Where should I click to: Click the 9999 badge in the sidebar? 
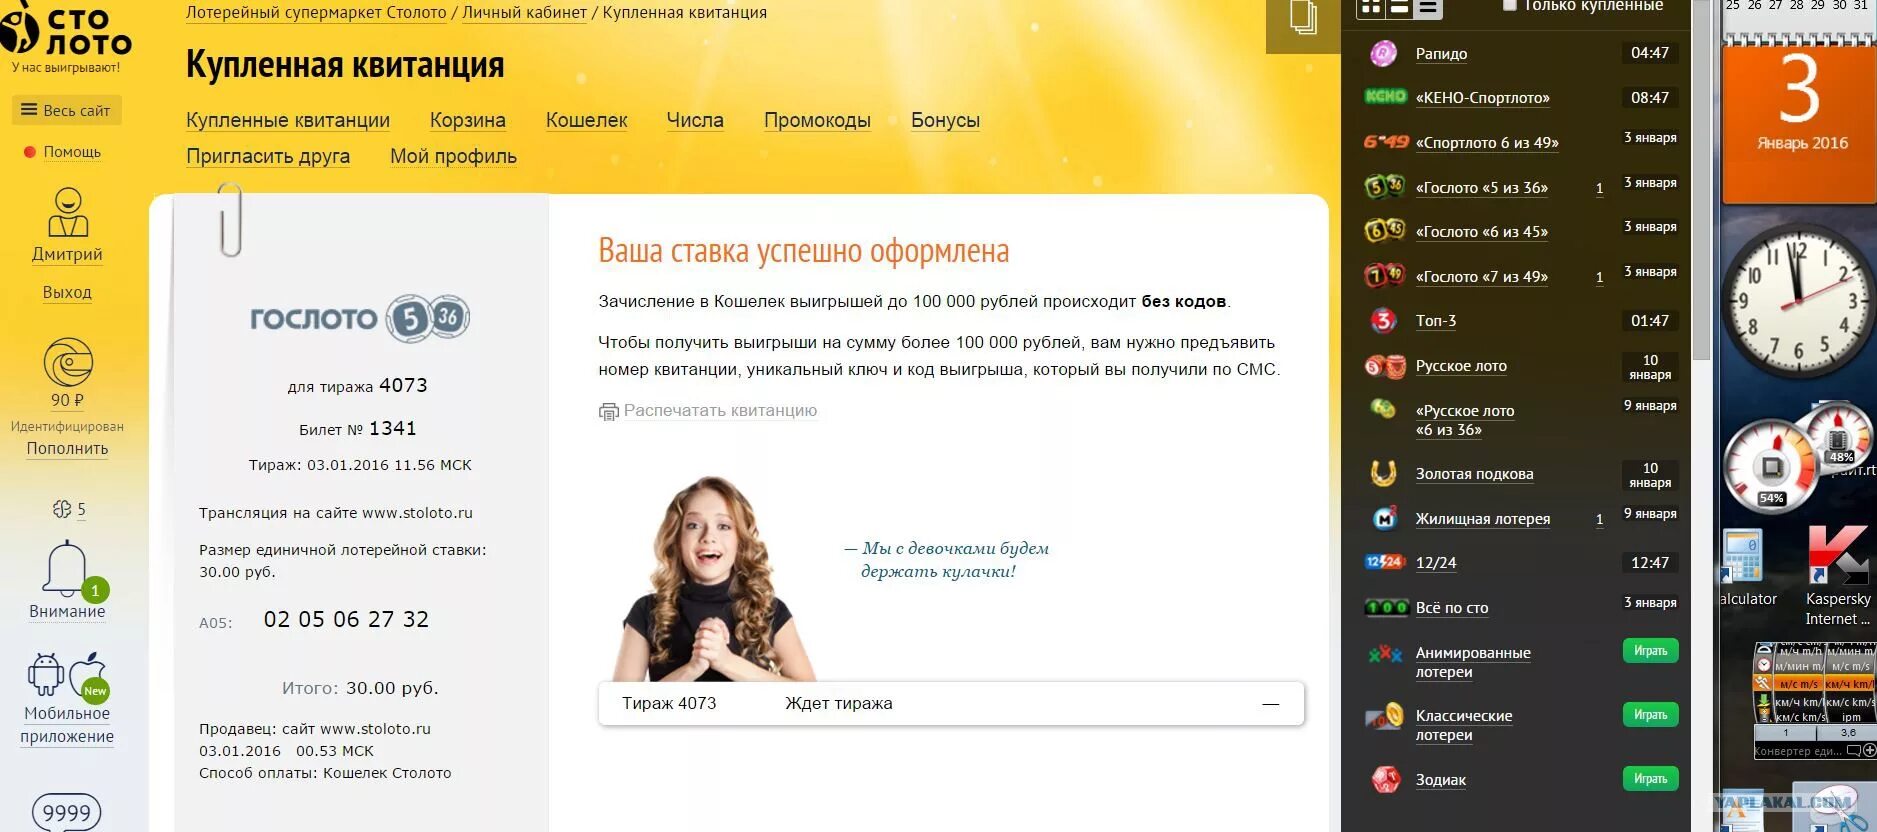(67, 813)
